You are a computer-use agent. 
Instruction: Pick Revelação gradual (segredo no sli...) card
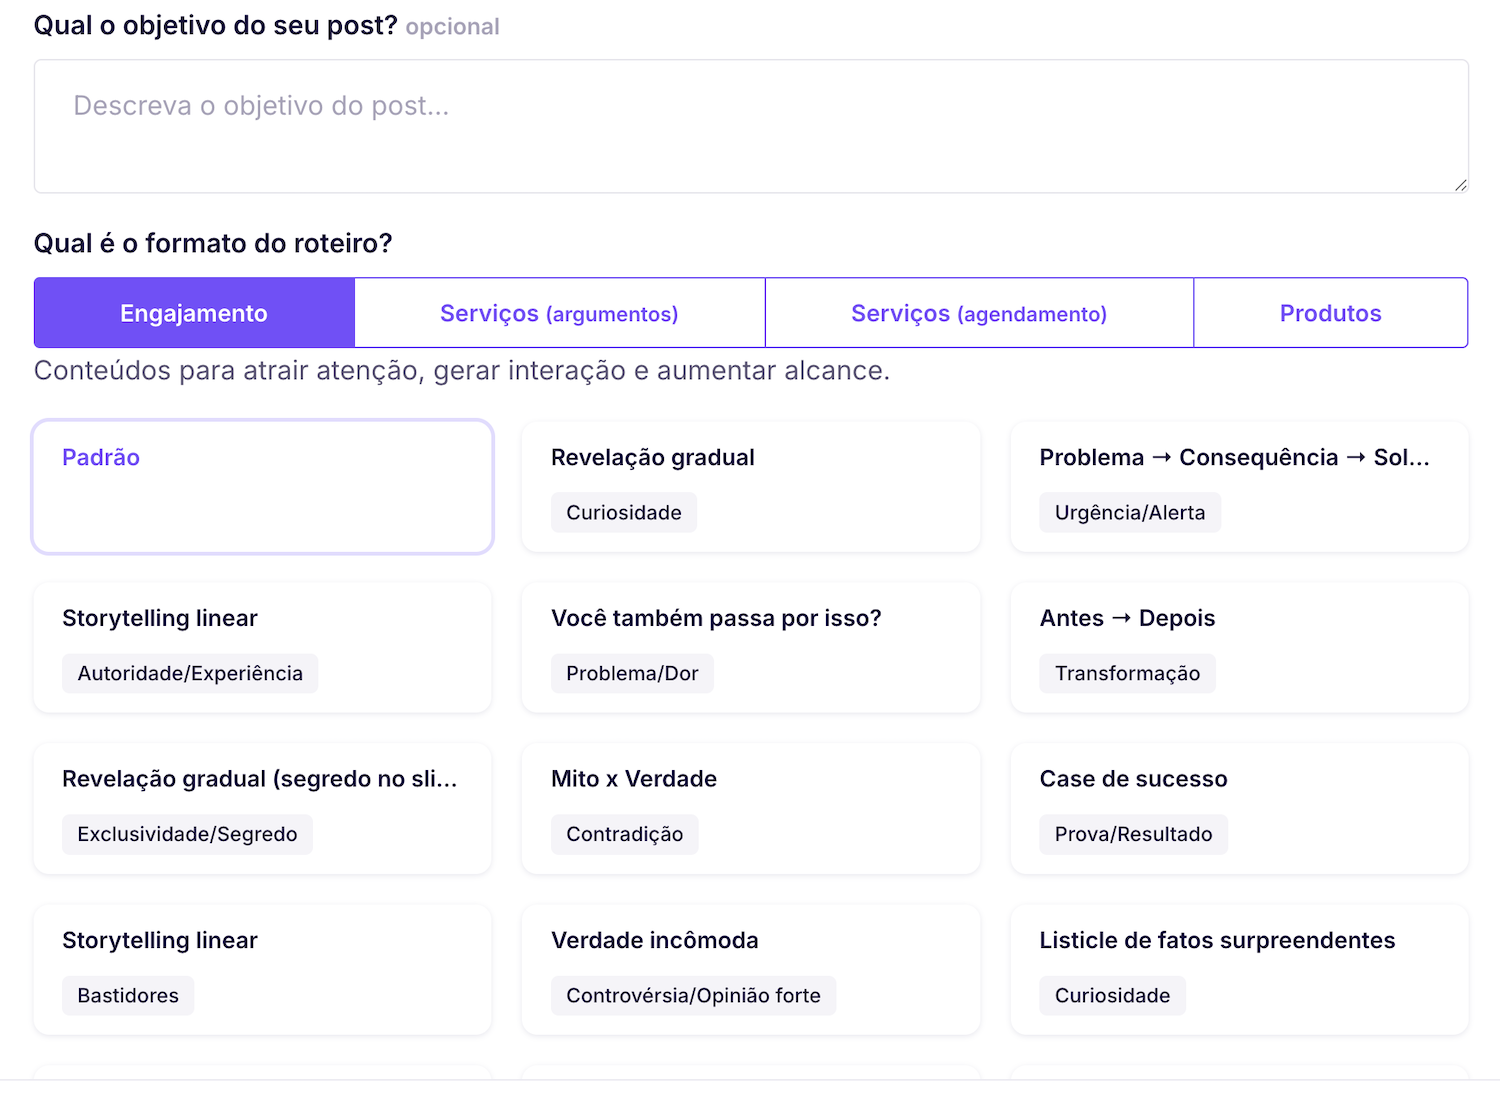click(x=262, y=808)
